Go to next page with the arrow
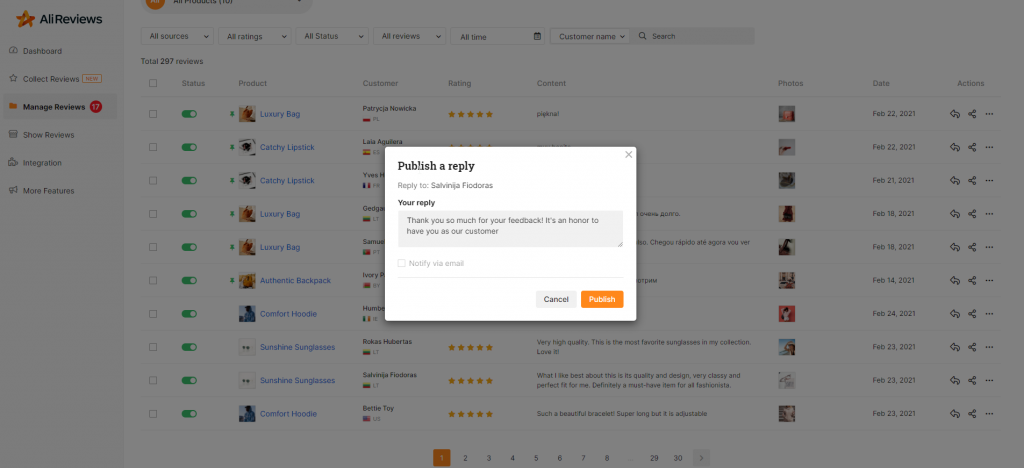The height and width of the screenshot is (468, 1024). pos(701,458)
